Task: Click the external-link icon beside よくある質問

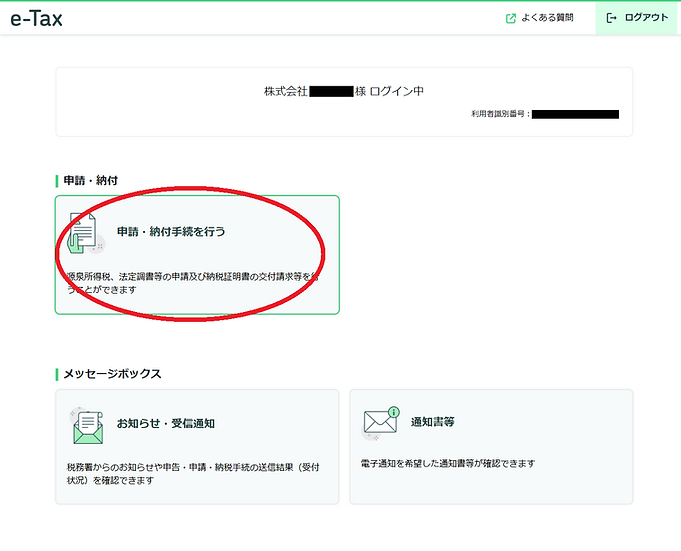Action: [511, 18]
